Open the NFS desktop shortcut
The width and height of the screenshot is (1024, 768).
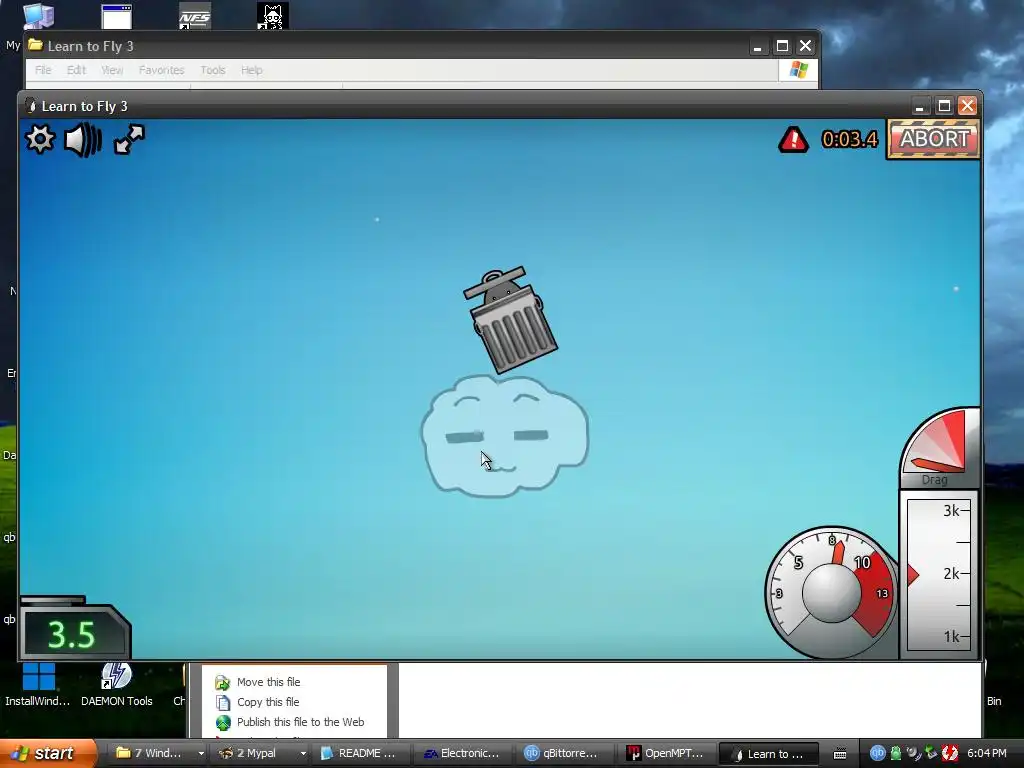tap(195, 16)
